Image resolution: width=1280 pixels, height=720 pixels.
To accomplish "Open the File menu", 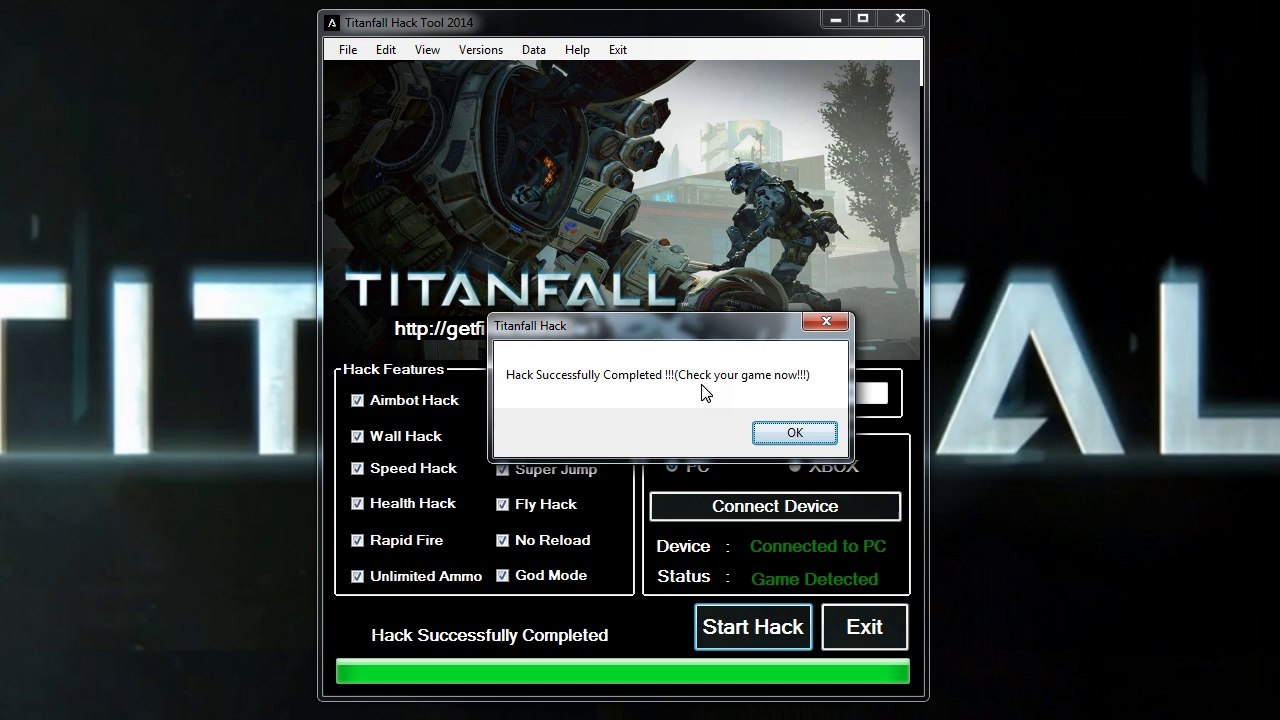I will coord(348,50).
